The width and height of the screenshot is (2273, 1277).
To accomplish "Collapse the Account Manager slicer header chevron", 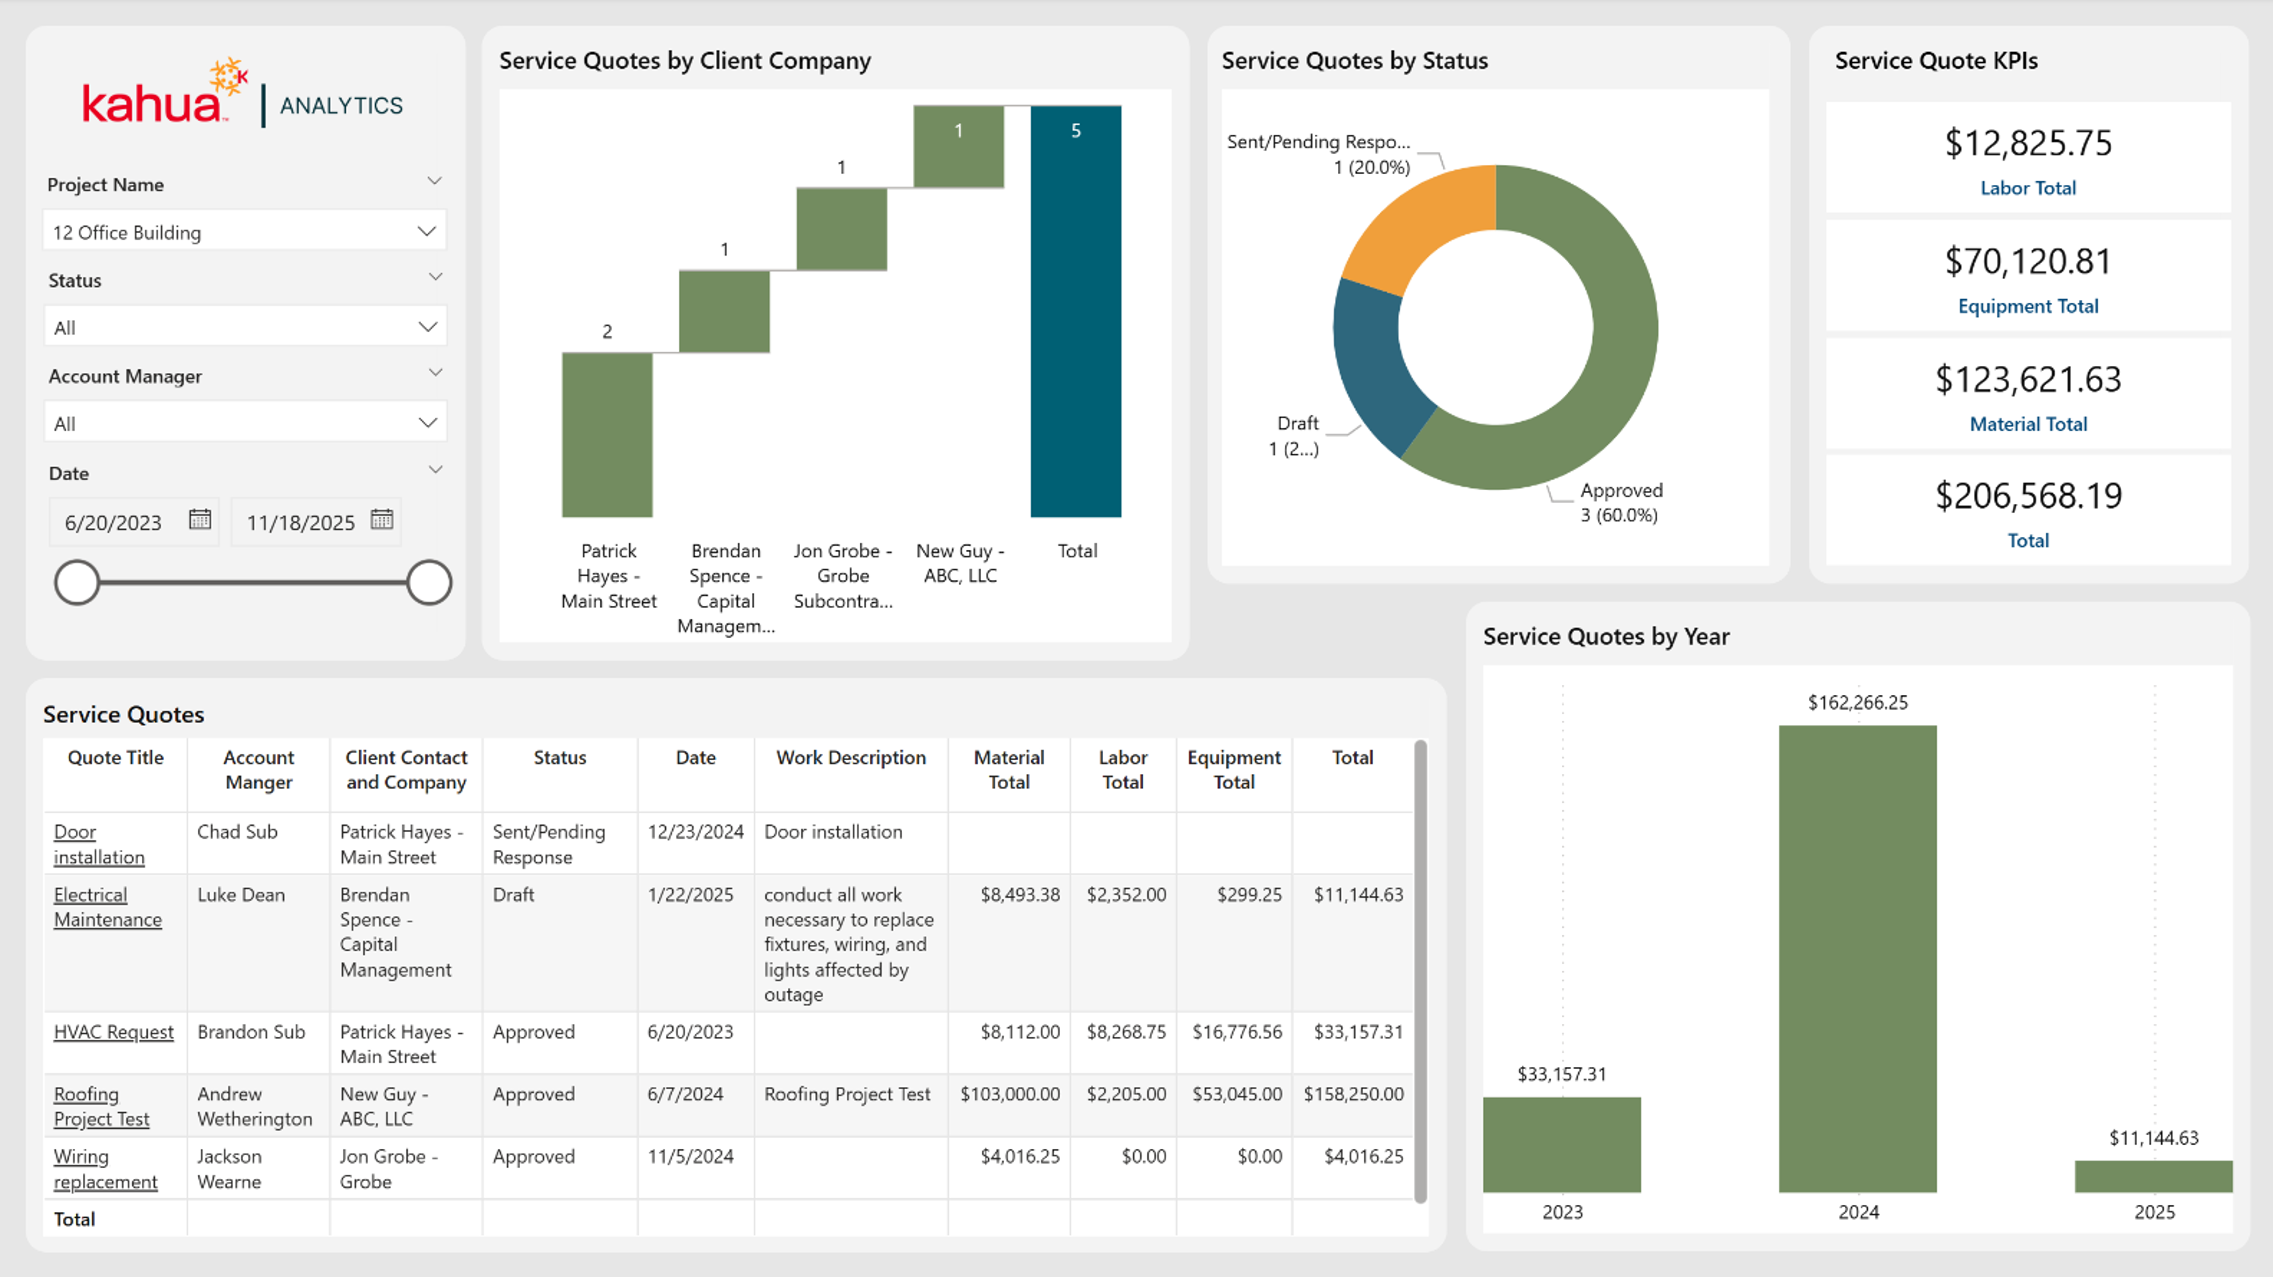I will coord(434,374).
